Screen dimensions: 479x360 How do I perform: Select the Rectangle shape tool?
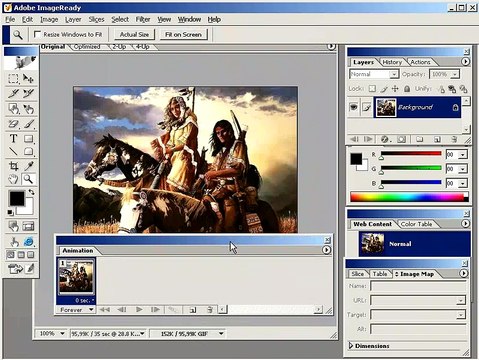point(28,138)
